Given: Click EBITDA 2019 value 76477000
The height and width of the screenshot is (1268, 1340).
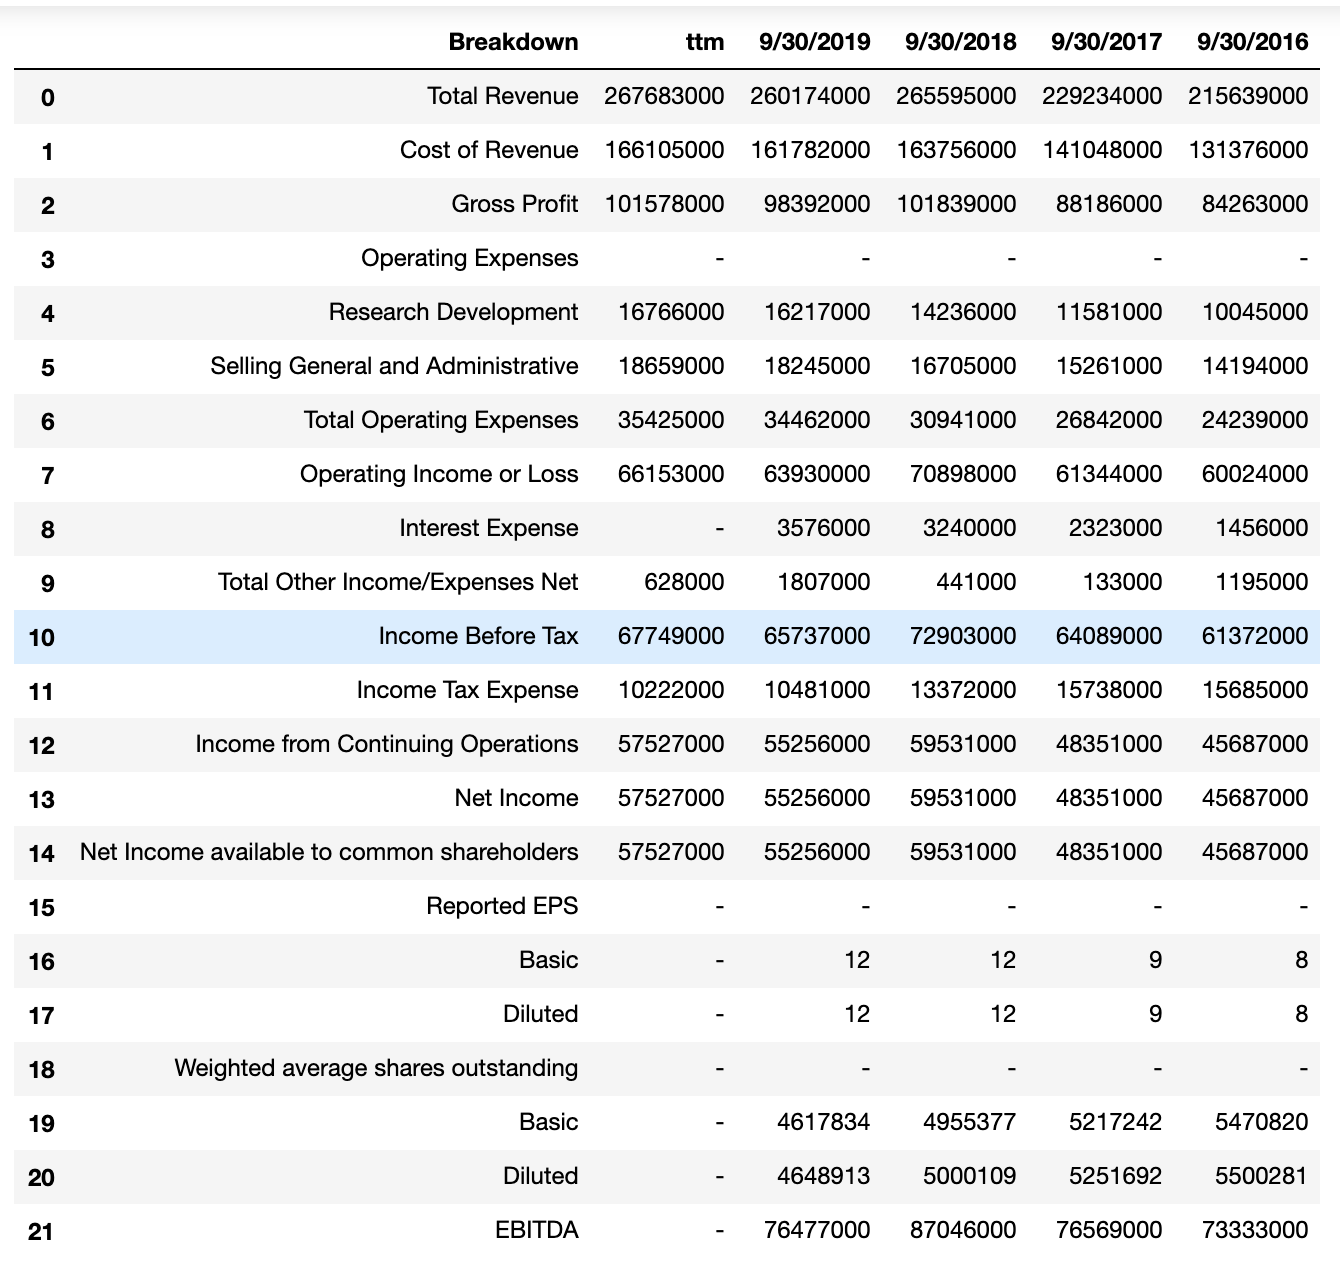Looking at the screenshot, I should 817,1230.
